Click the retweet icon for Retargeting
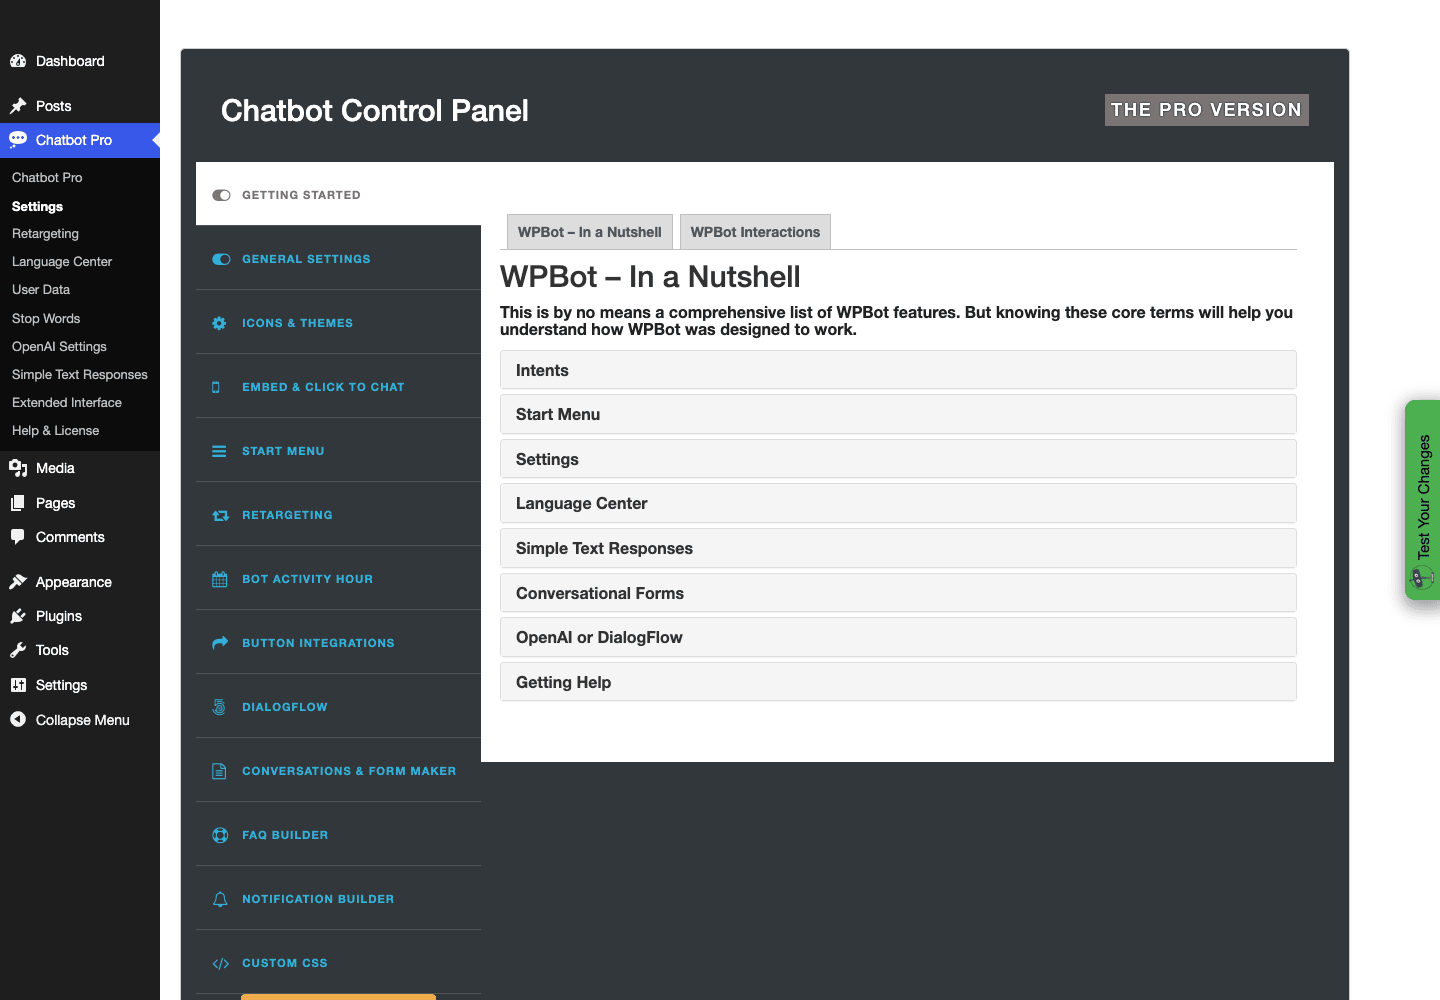 point(220,515)
